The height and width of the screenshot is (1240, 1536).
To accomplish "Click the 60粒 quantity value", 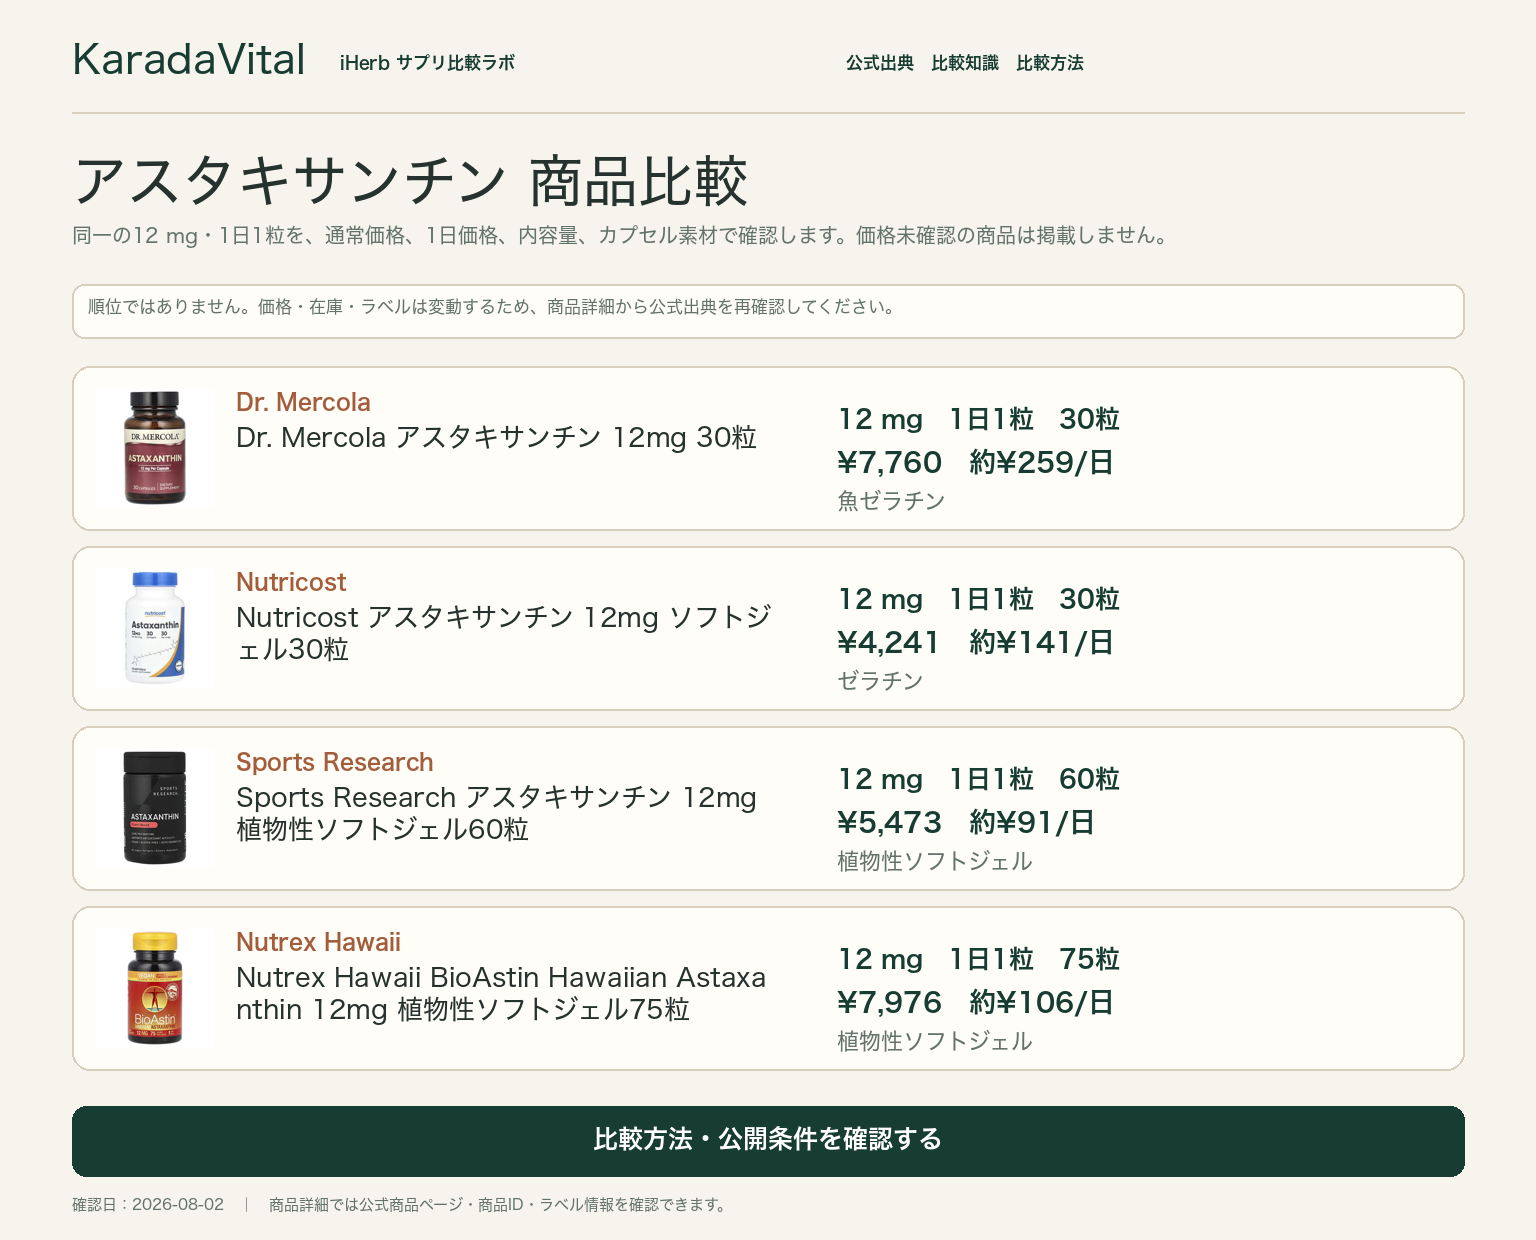I will pos(1089,779).
